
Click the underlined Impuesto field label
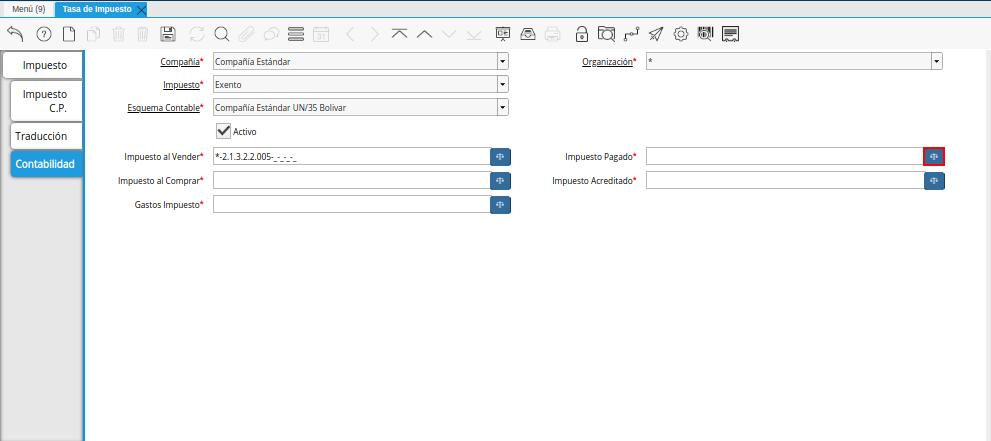(x=181, y=85)
